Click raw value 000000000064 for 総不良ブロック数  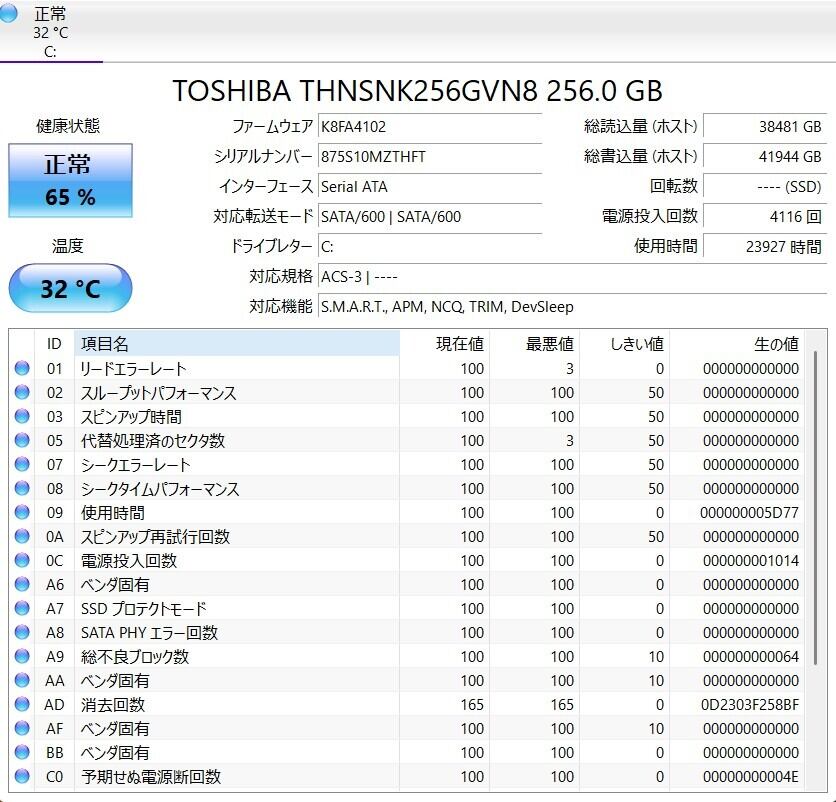point(751,656)
